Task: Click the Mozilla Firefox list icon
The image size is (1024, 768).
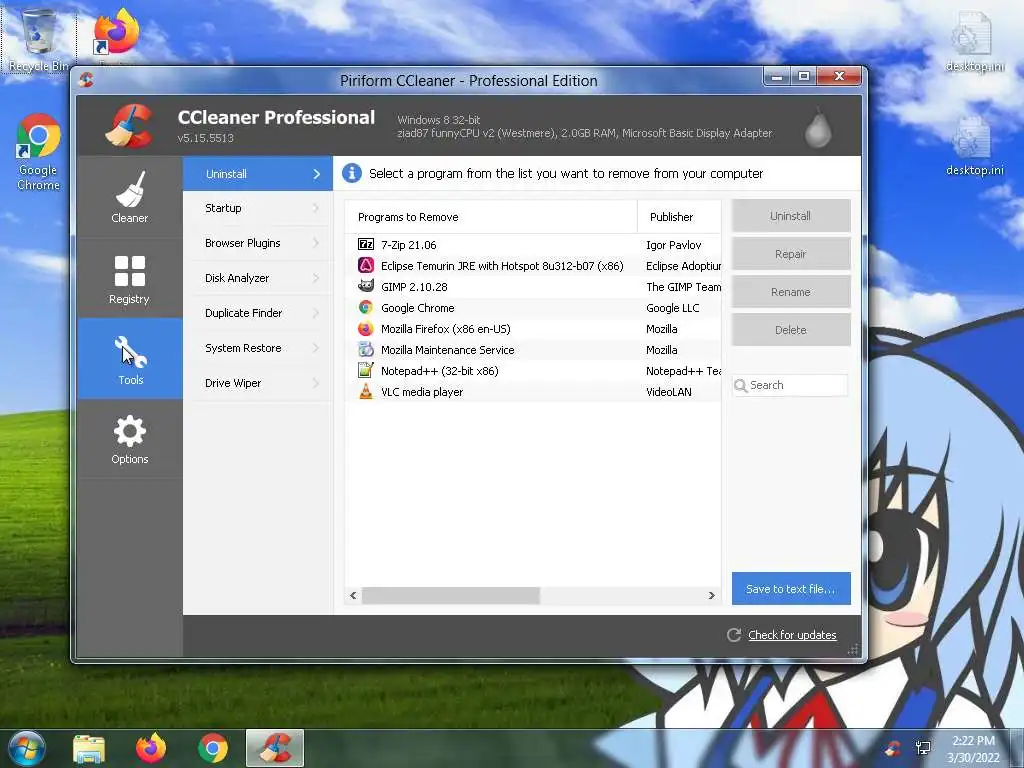Action: point(366,328)
